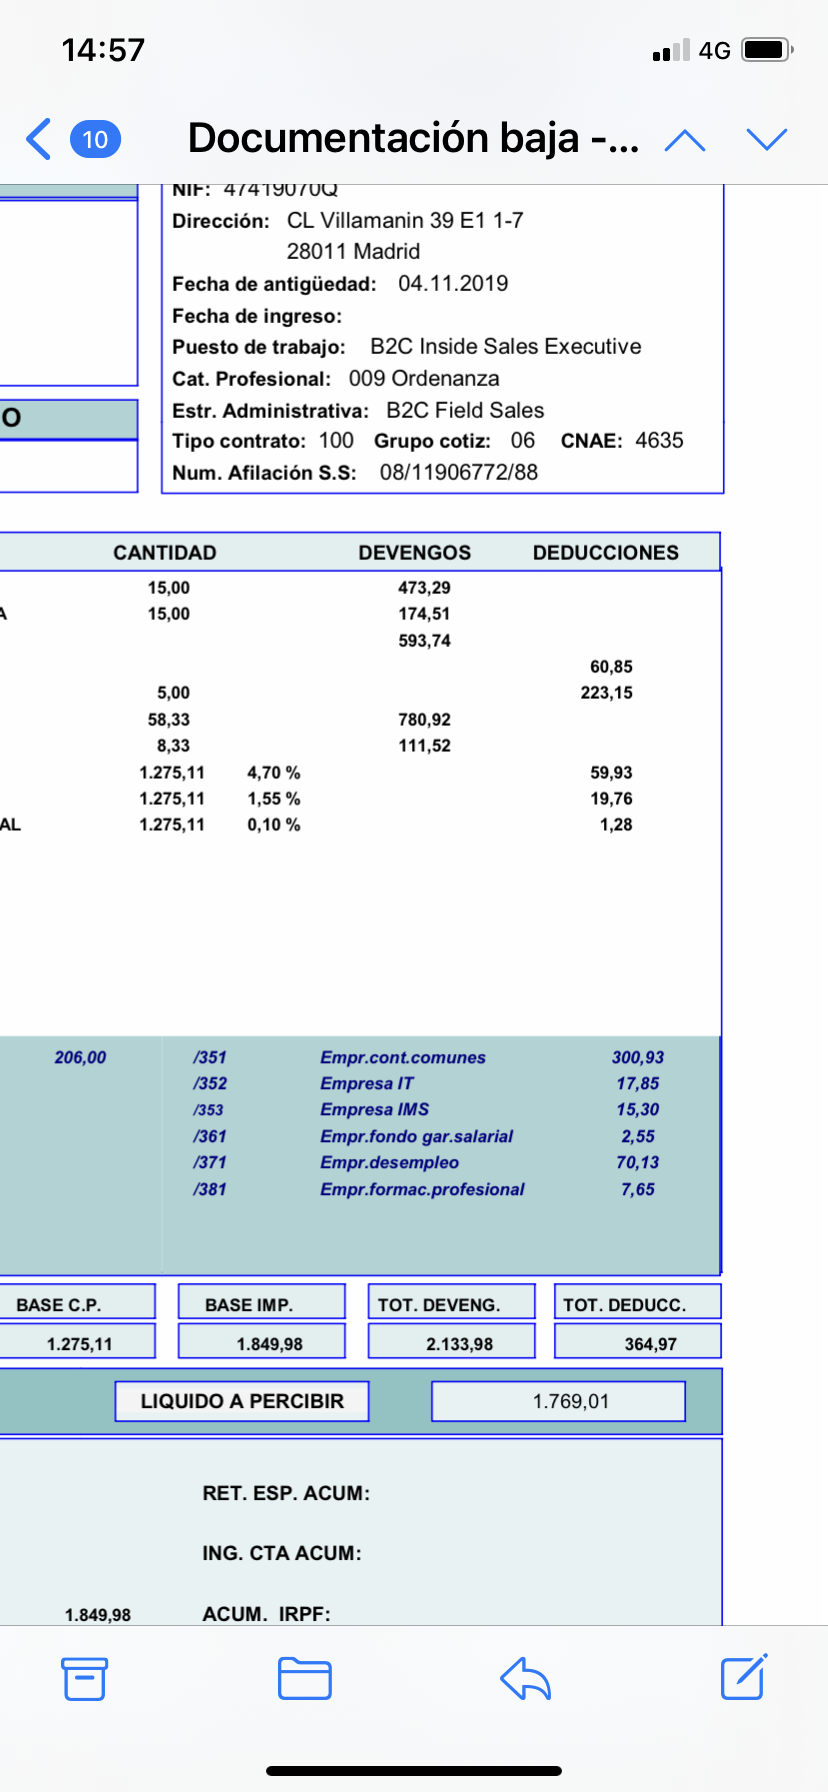The image size is (828, 1792).
Task: Compose a new message with the pencil icon
Action: tap(744, 1677)
